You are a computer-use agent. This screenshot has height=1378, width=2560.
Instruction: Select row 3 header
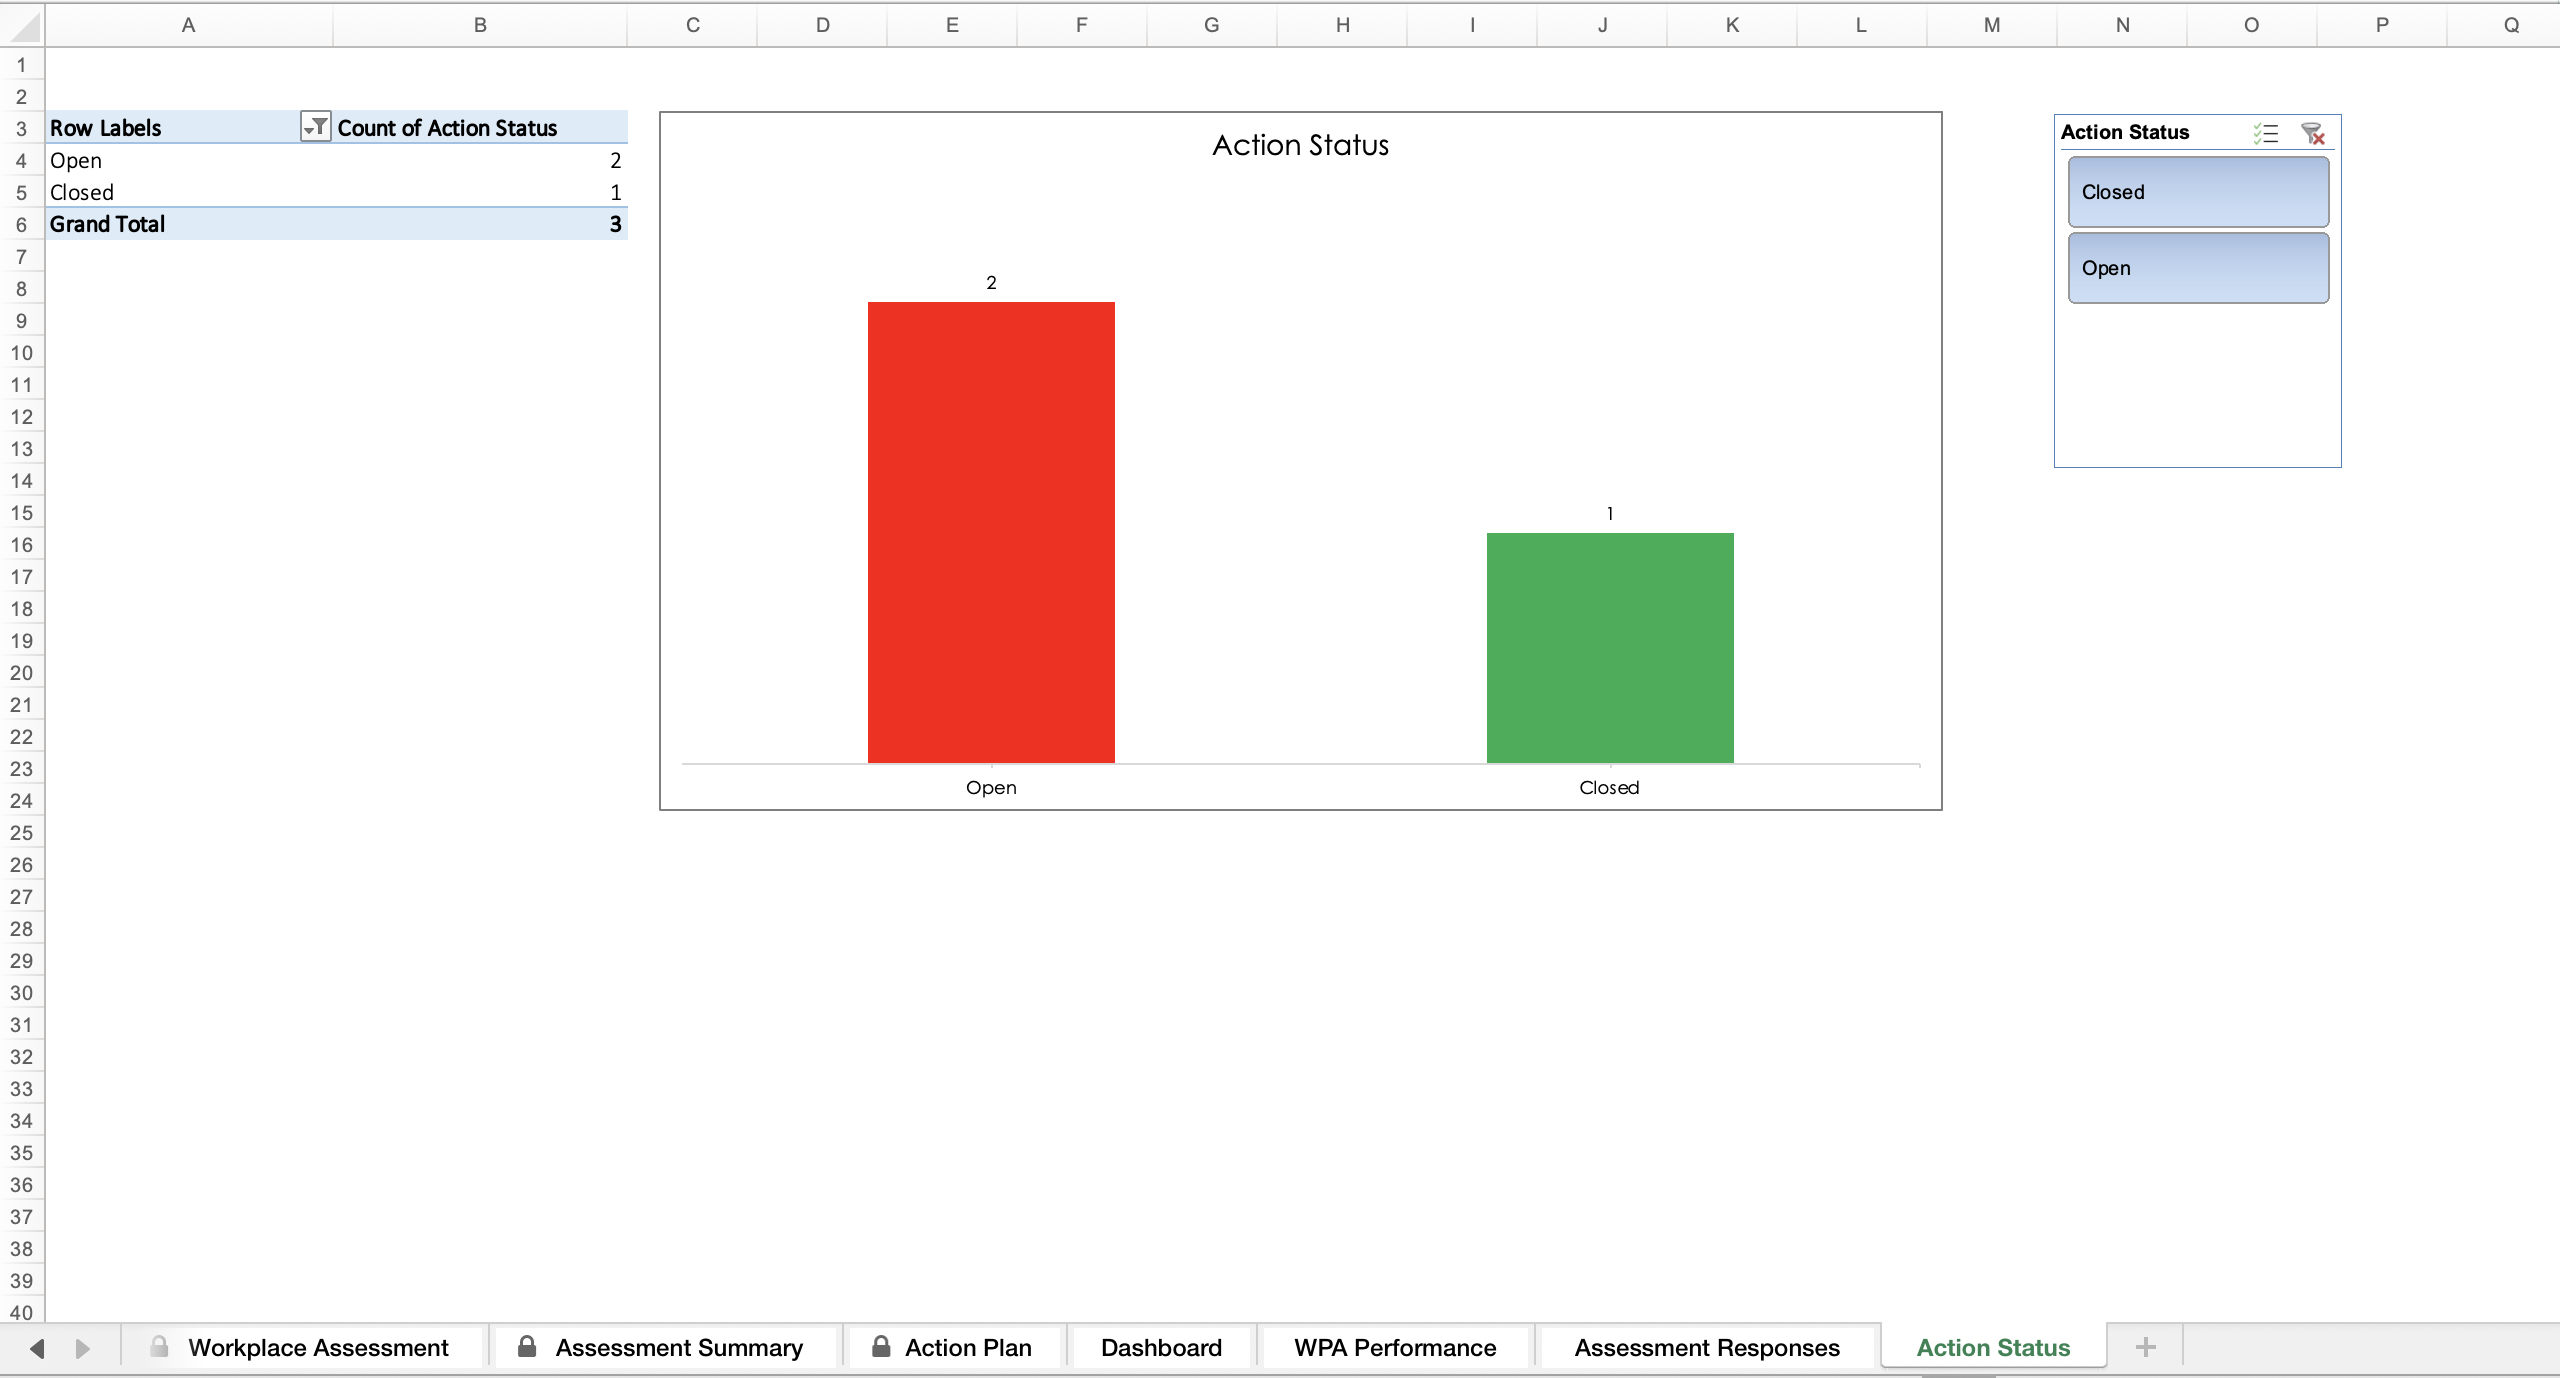coord(21,128)
